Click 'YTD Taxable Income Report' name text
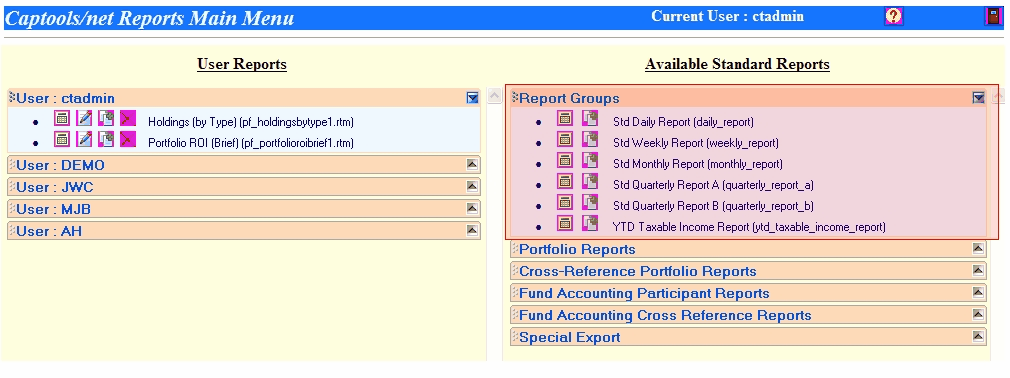Viewport: 1010px width, 378px height. tap(681, 227)
